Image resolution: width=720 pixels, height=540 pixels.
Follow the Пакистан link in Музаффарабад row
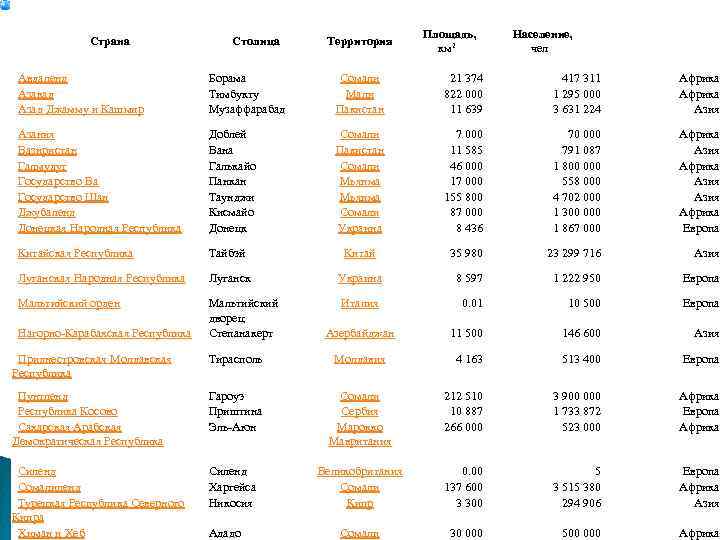(x=360, y=109)
